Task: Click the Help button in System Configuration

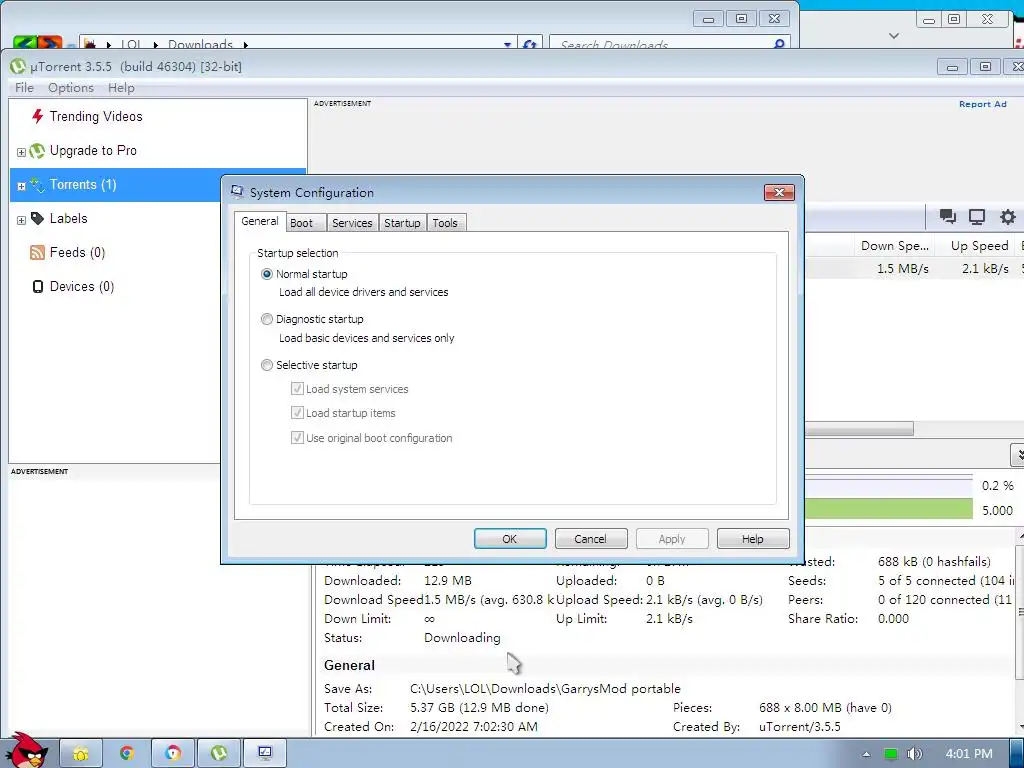Action: click(753, 539)
